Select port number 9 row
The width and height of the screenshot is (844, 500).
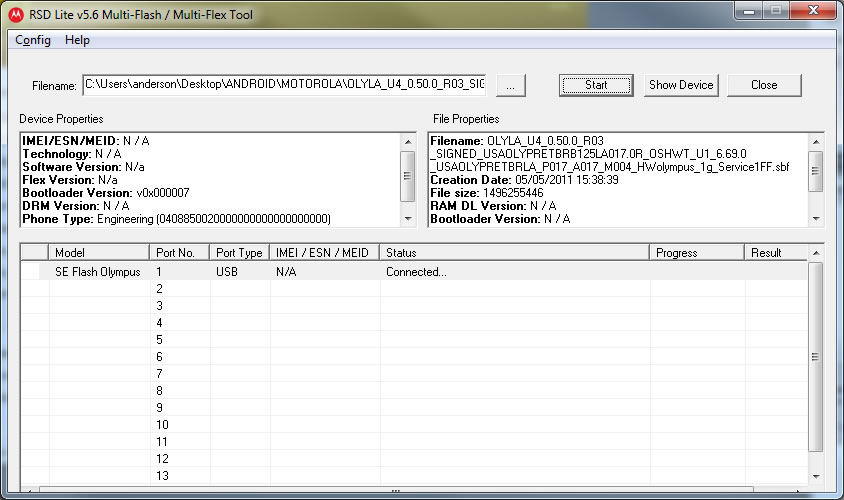413,407
